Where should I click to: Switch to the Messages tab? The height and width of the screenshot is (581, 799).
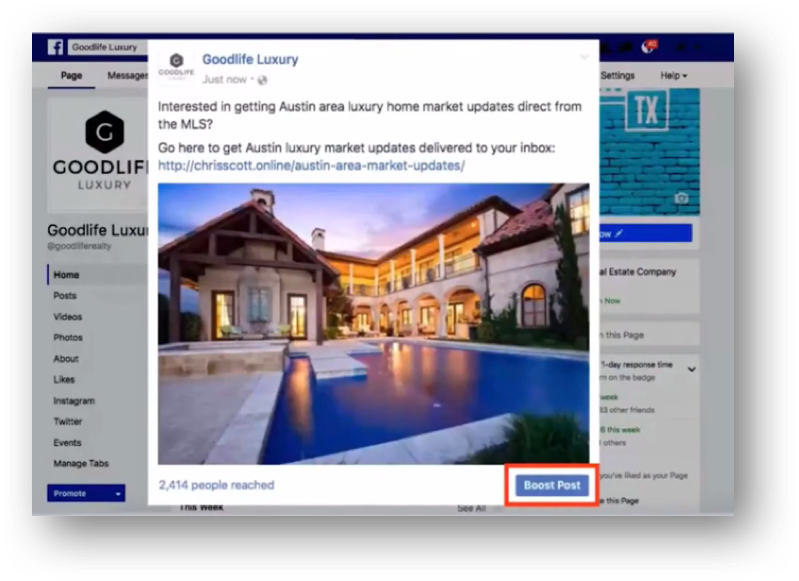pos(127,76)
